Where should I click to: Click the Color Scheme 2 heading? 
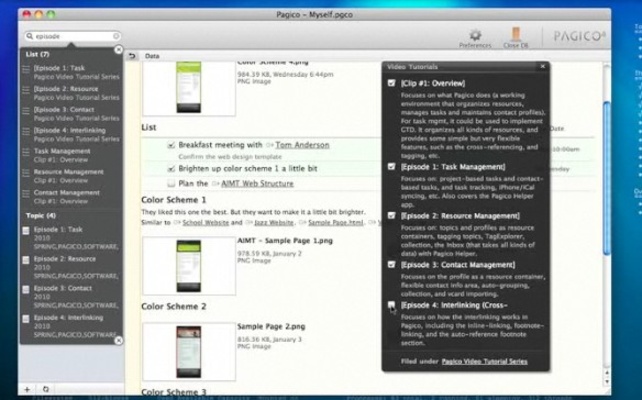pos(174,306)
